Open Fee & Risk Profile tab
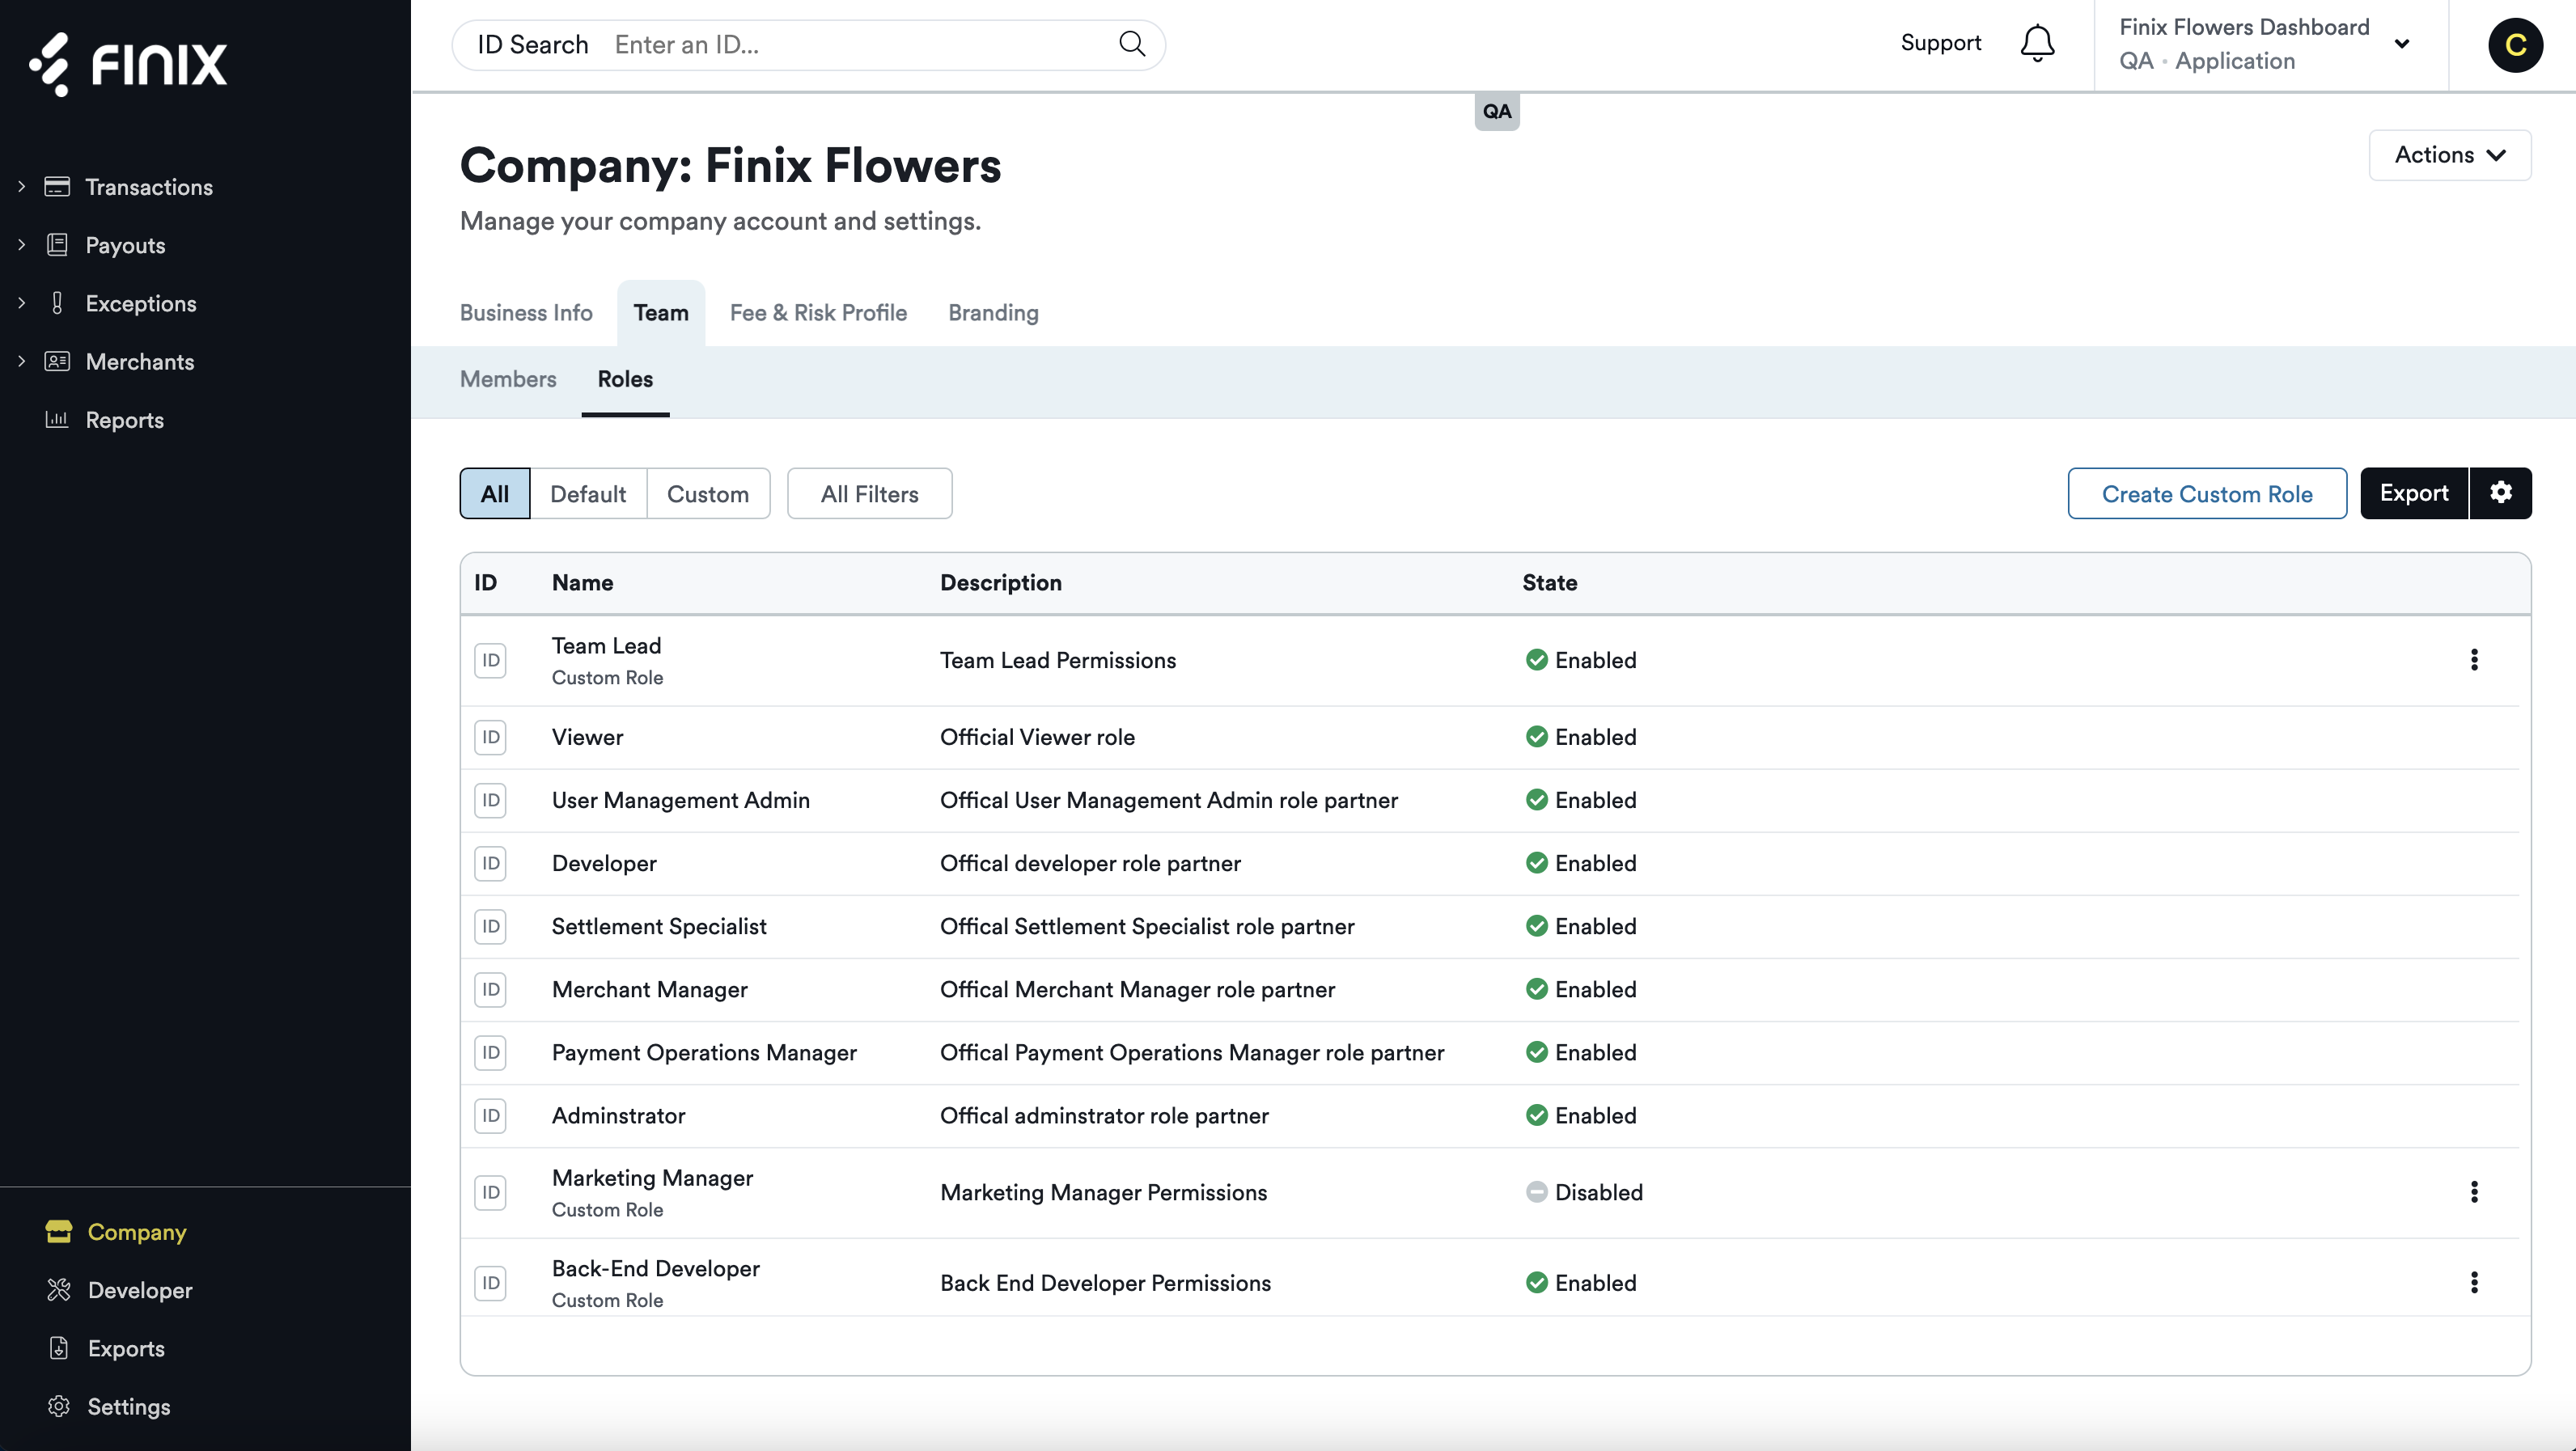Screen dimensions: 2576x1451 pyautogui.click(x=818, y=313)
